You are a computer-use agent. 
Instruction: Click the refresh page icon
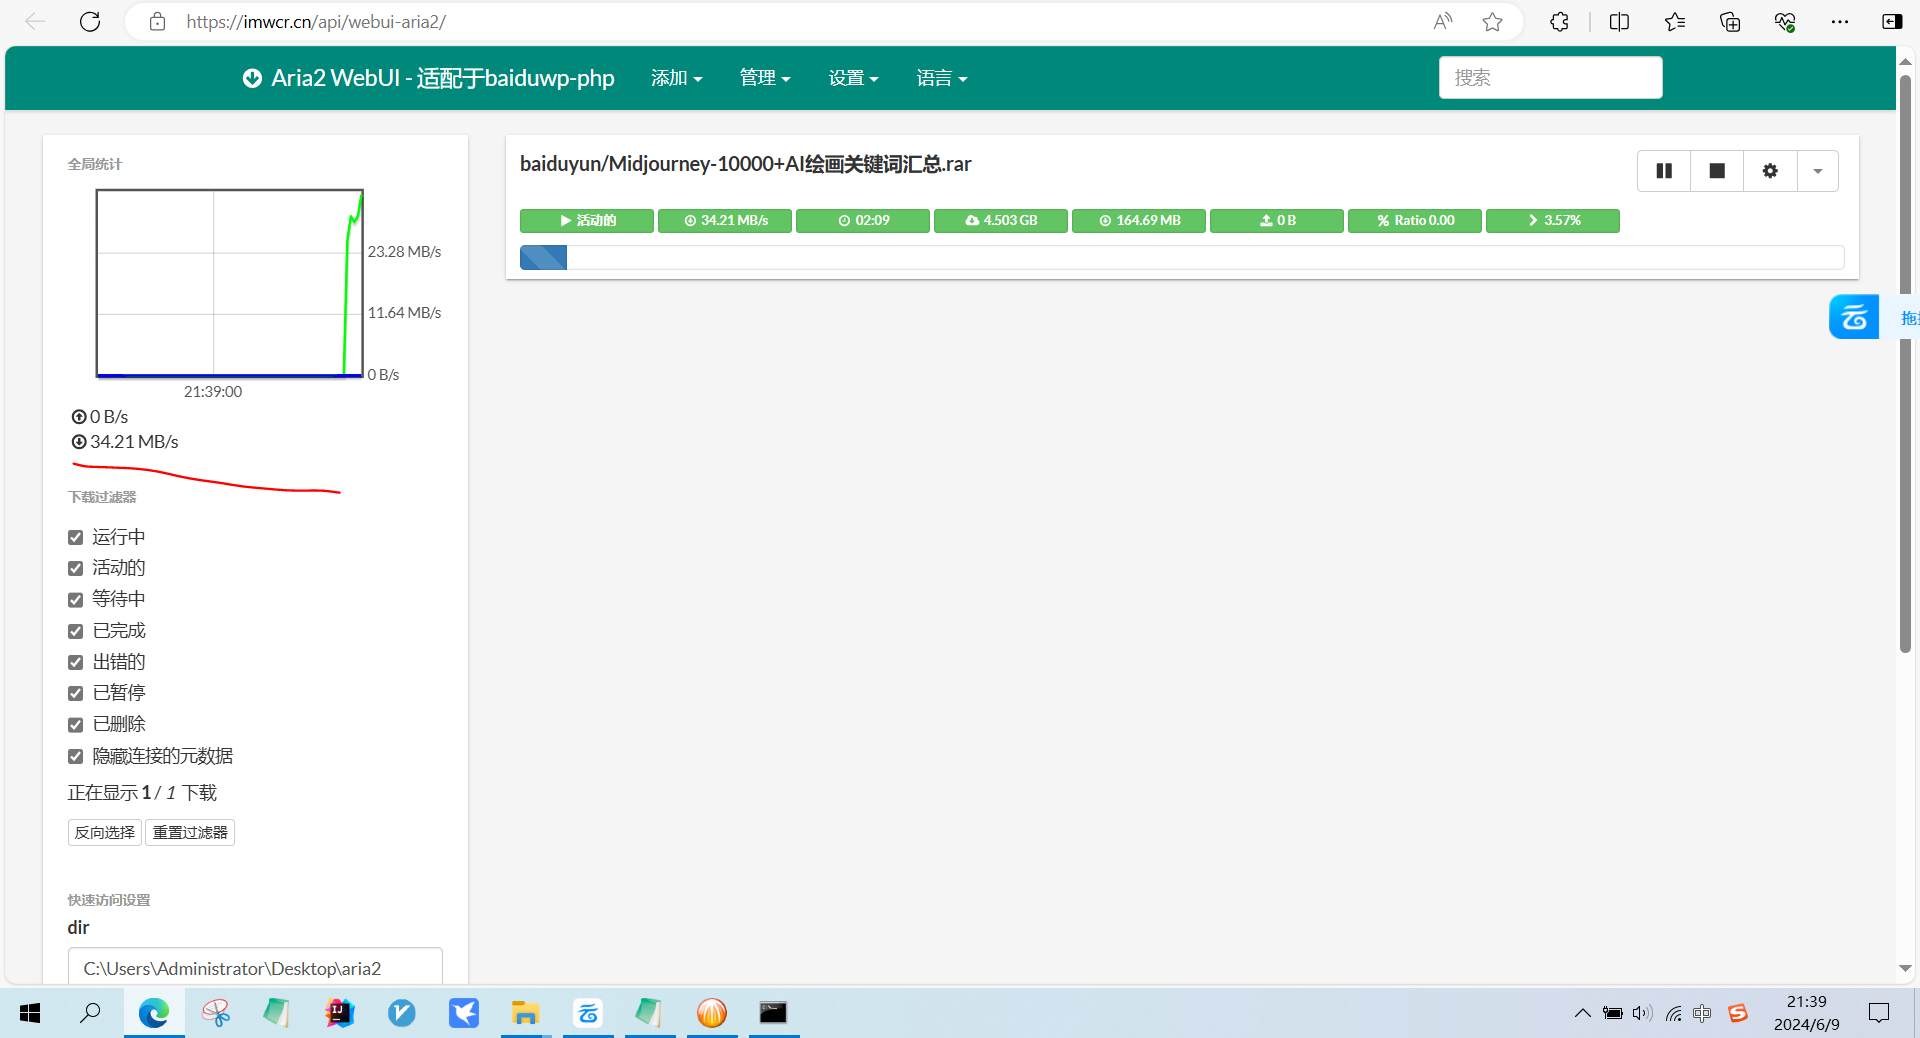[x=90, y=22]
